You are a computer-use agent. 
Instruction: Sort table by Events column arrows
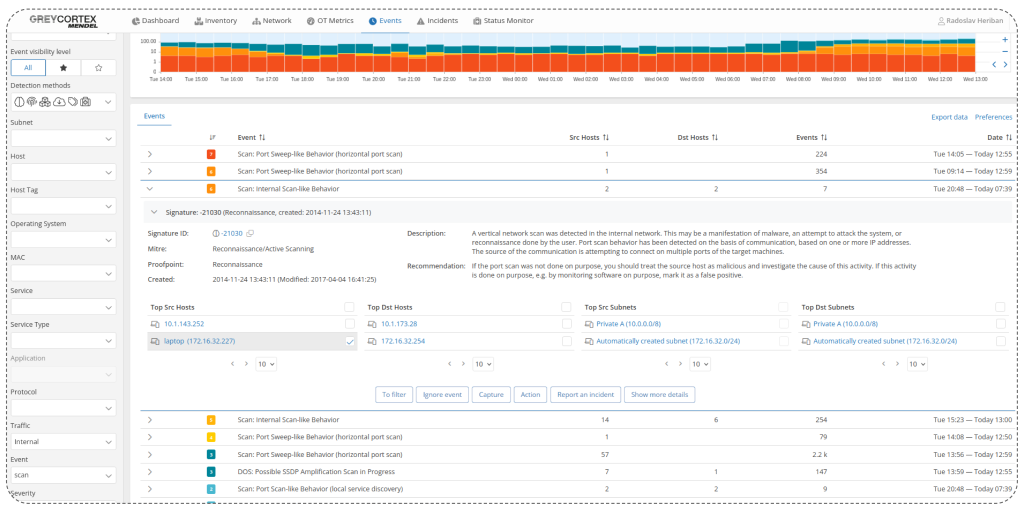pos(824,137)
